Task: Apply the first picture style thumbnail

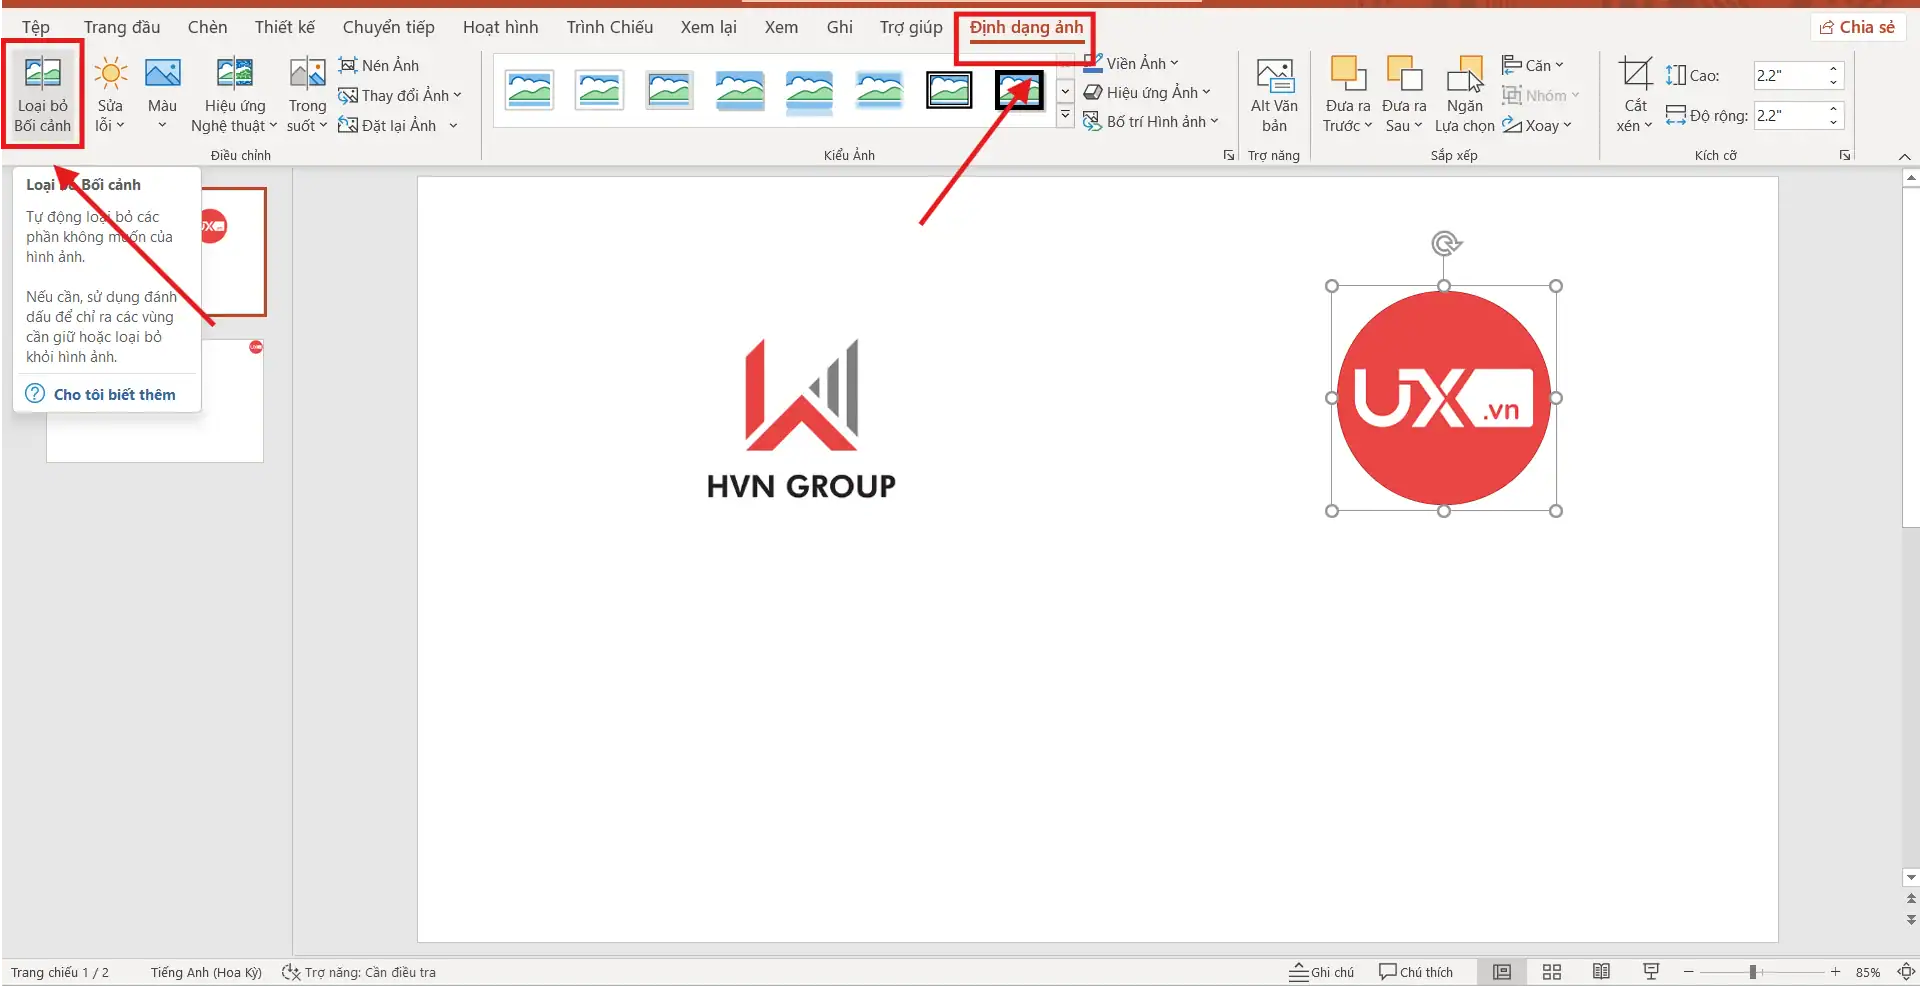Action: click(x=529, y=90)
